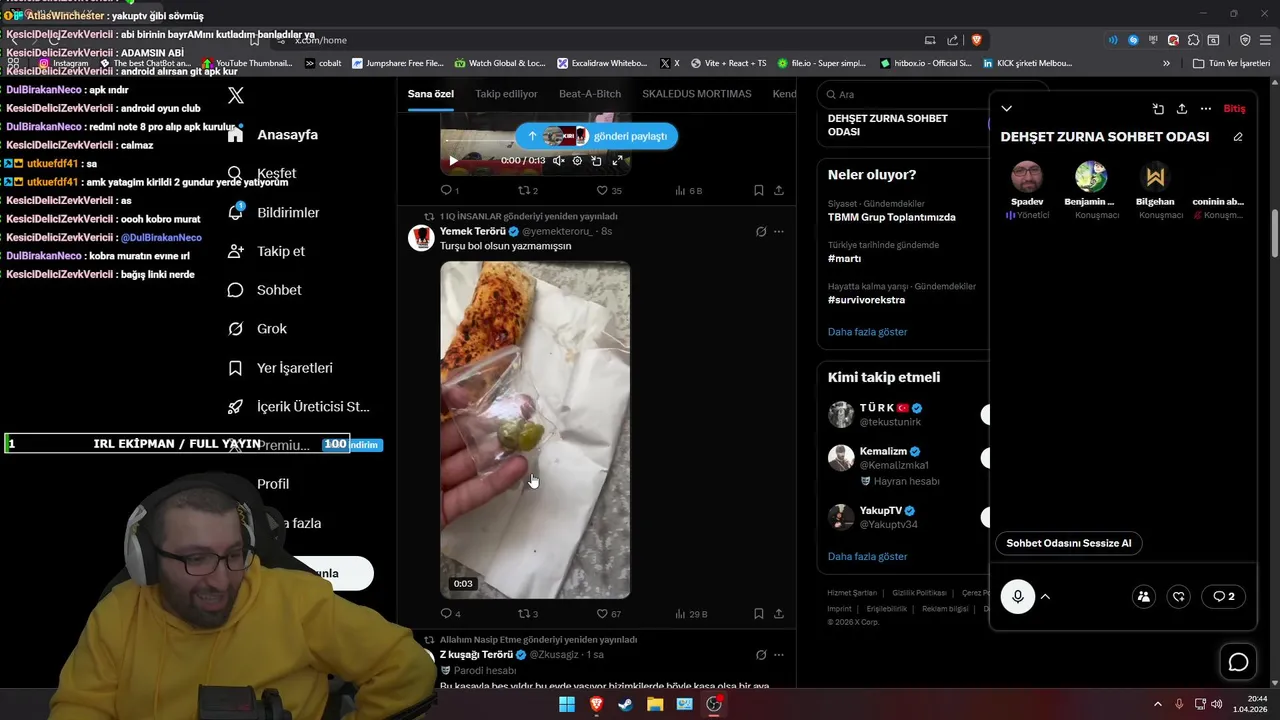This screenshot has height=720, width=1280.
Task: Pop out the Space panel window
Action: coord(1158,109)
